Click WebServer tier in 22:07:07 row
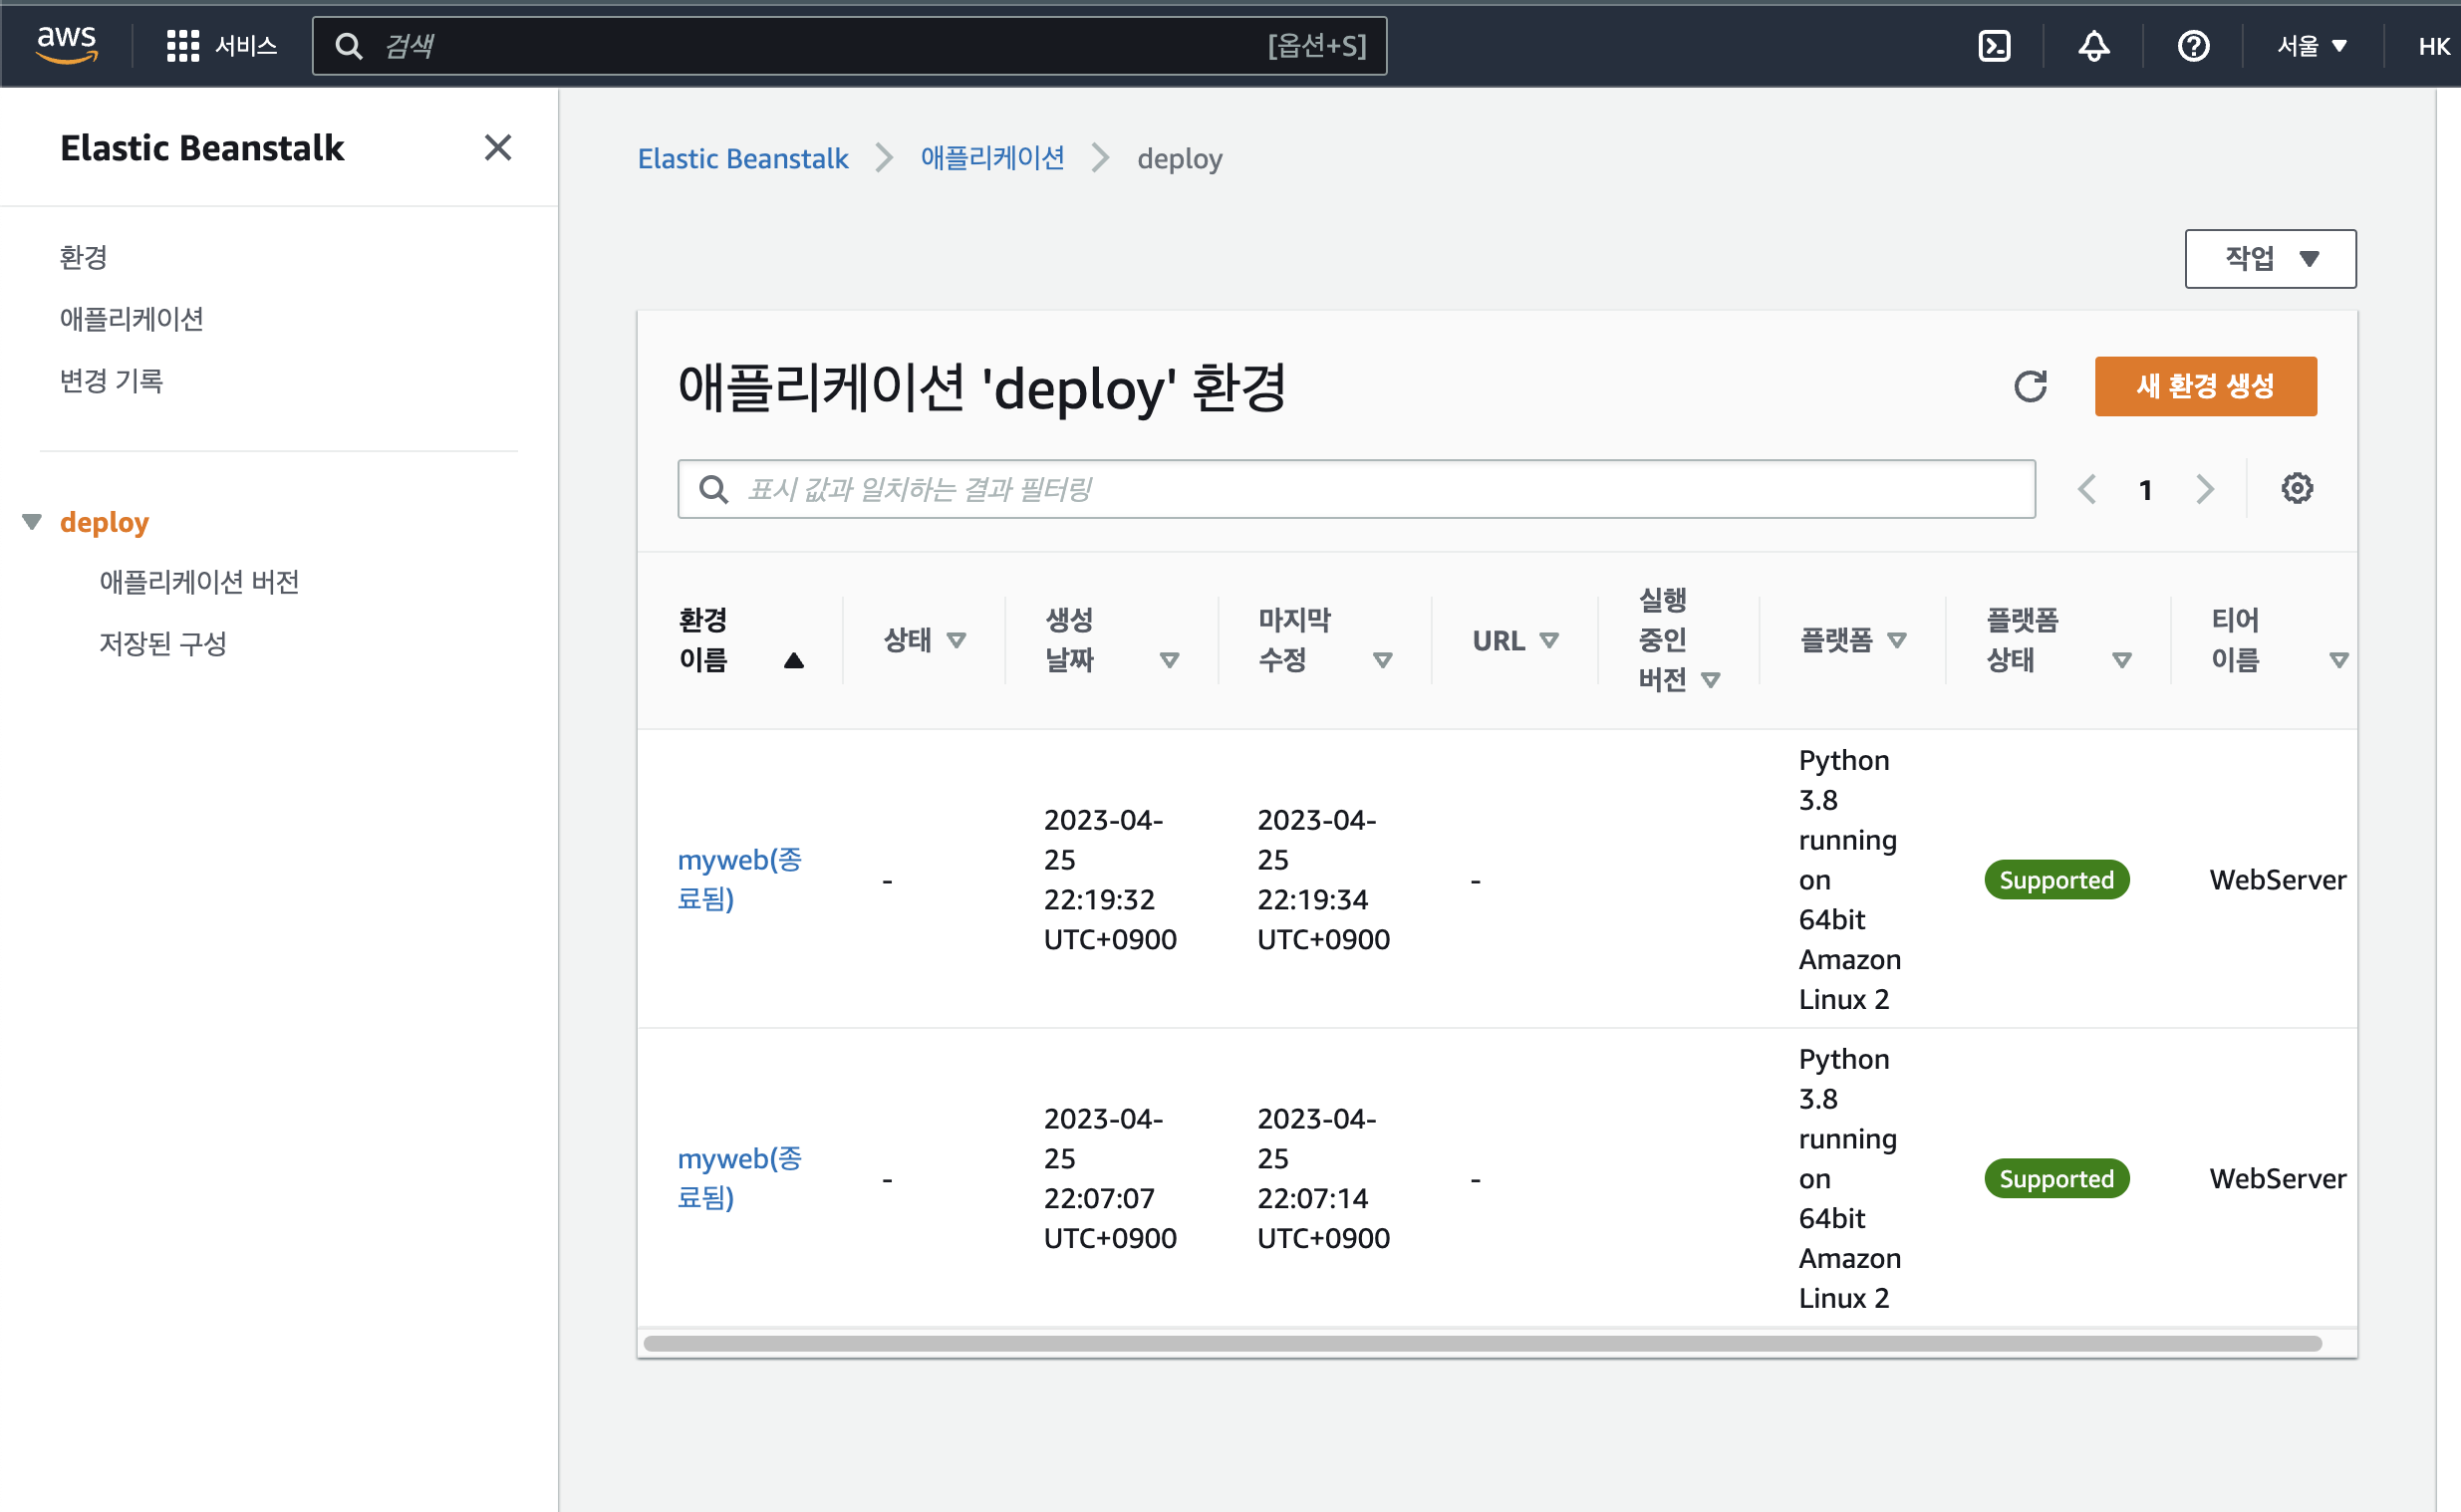Screen dimensions: 2461x1512 pos(2277,1179)
